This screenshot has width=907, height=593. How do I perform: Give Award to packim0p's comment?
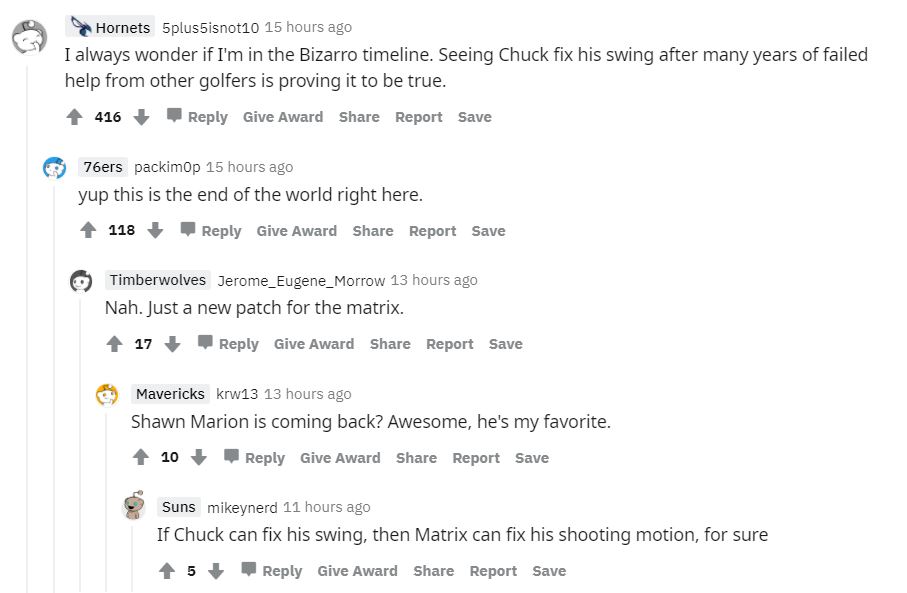tap(297, 231)
